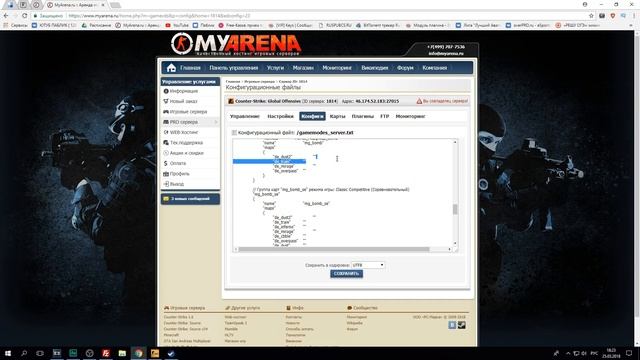Viewport: 640px width, 360px height.
Task: Open the Главная navigation menu item
Action: (x=190, y=68)
